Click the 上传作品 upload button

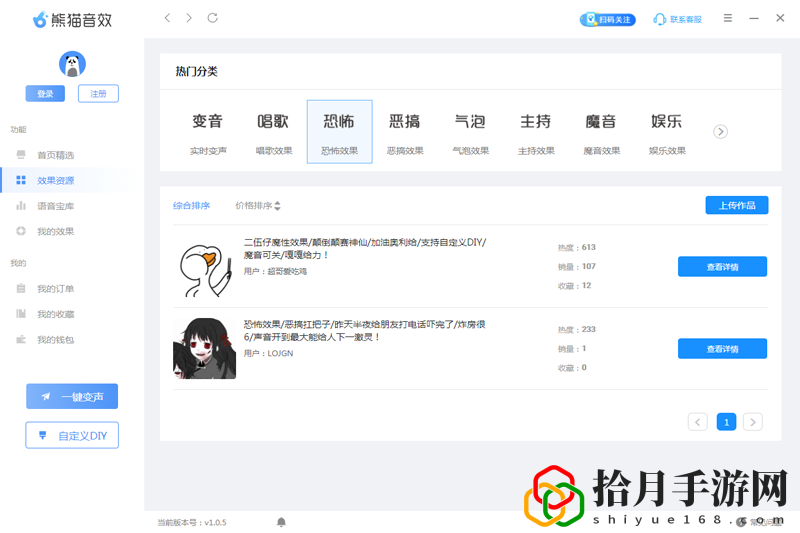tap(737, 205)
